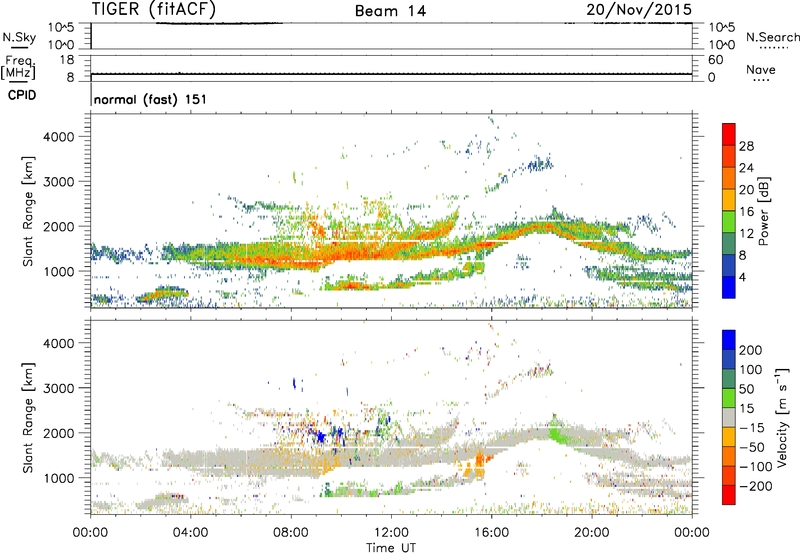
Task: Pick the gray -15 to 15 Velocity segment
Action: [x=729, y=418]
